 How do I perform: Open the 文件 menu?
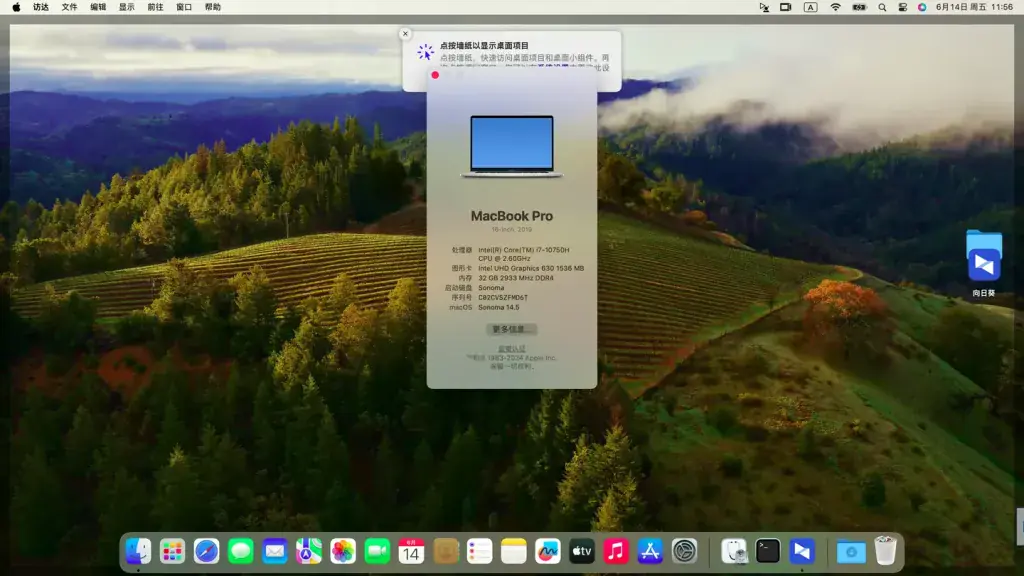coord(69,7)
